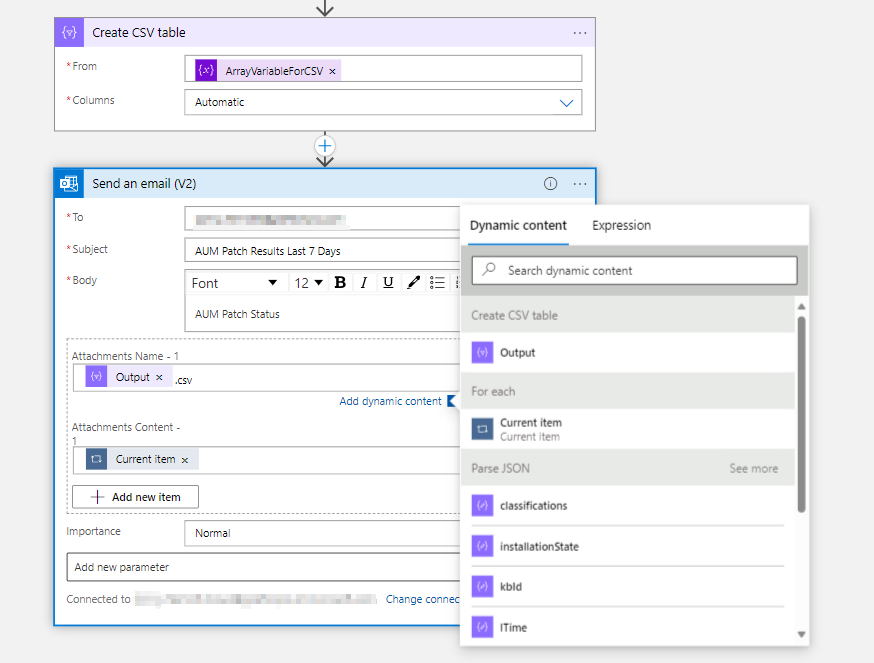874x663 pixels.
Task: Click the From input field
Action: [383, 69]
